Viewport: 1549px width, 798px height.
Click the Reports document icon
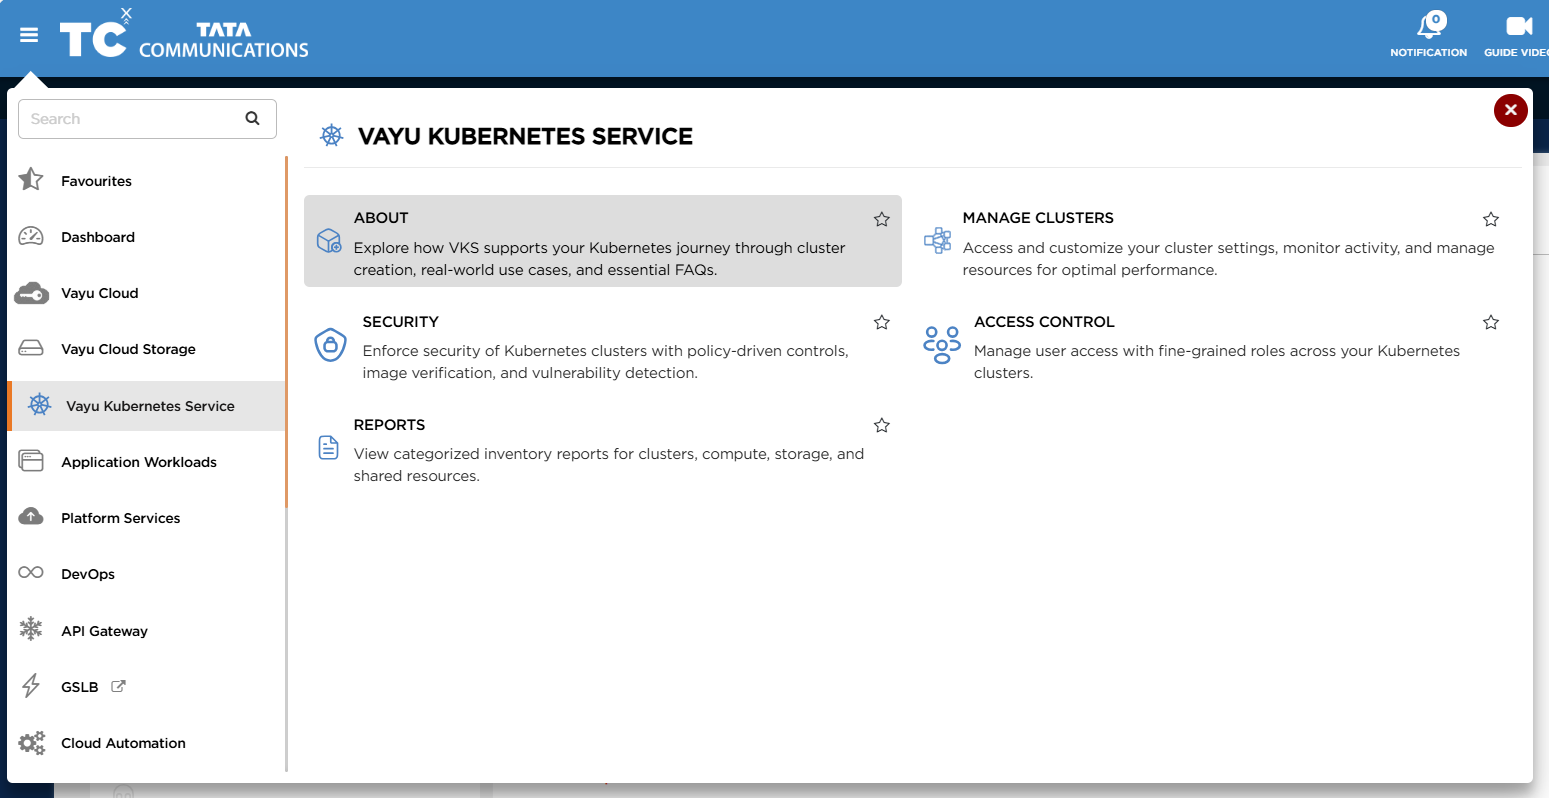[328, 447]
